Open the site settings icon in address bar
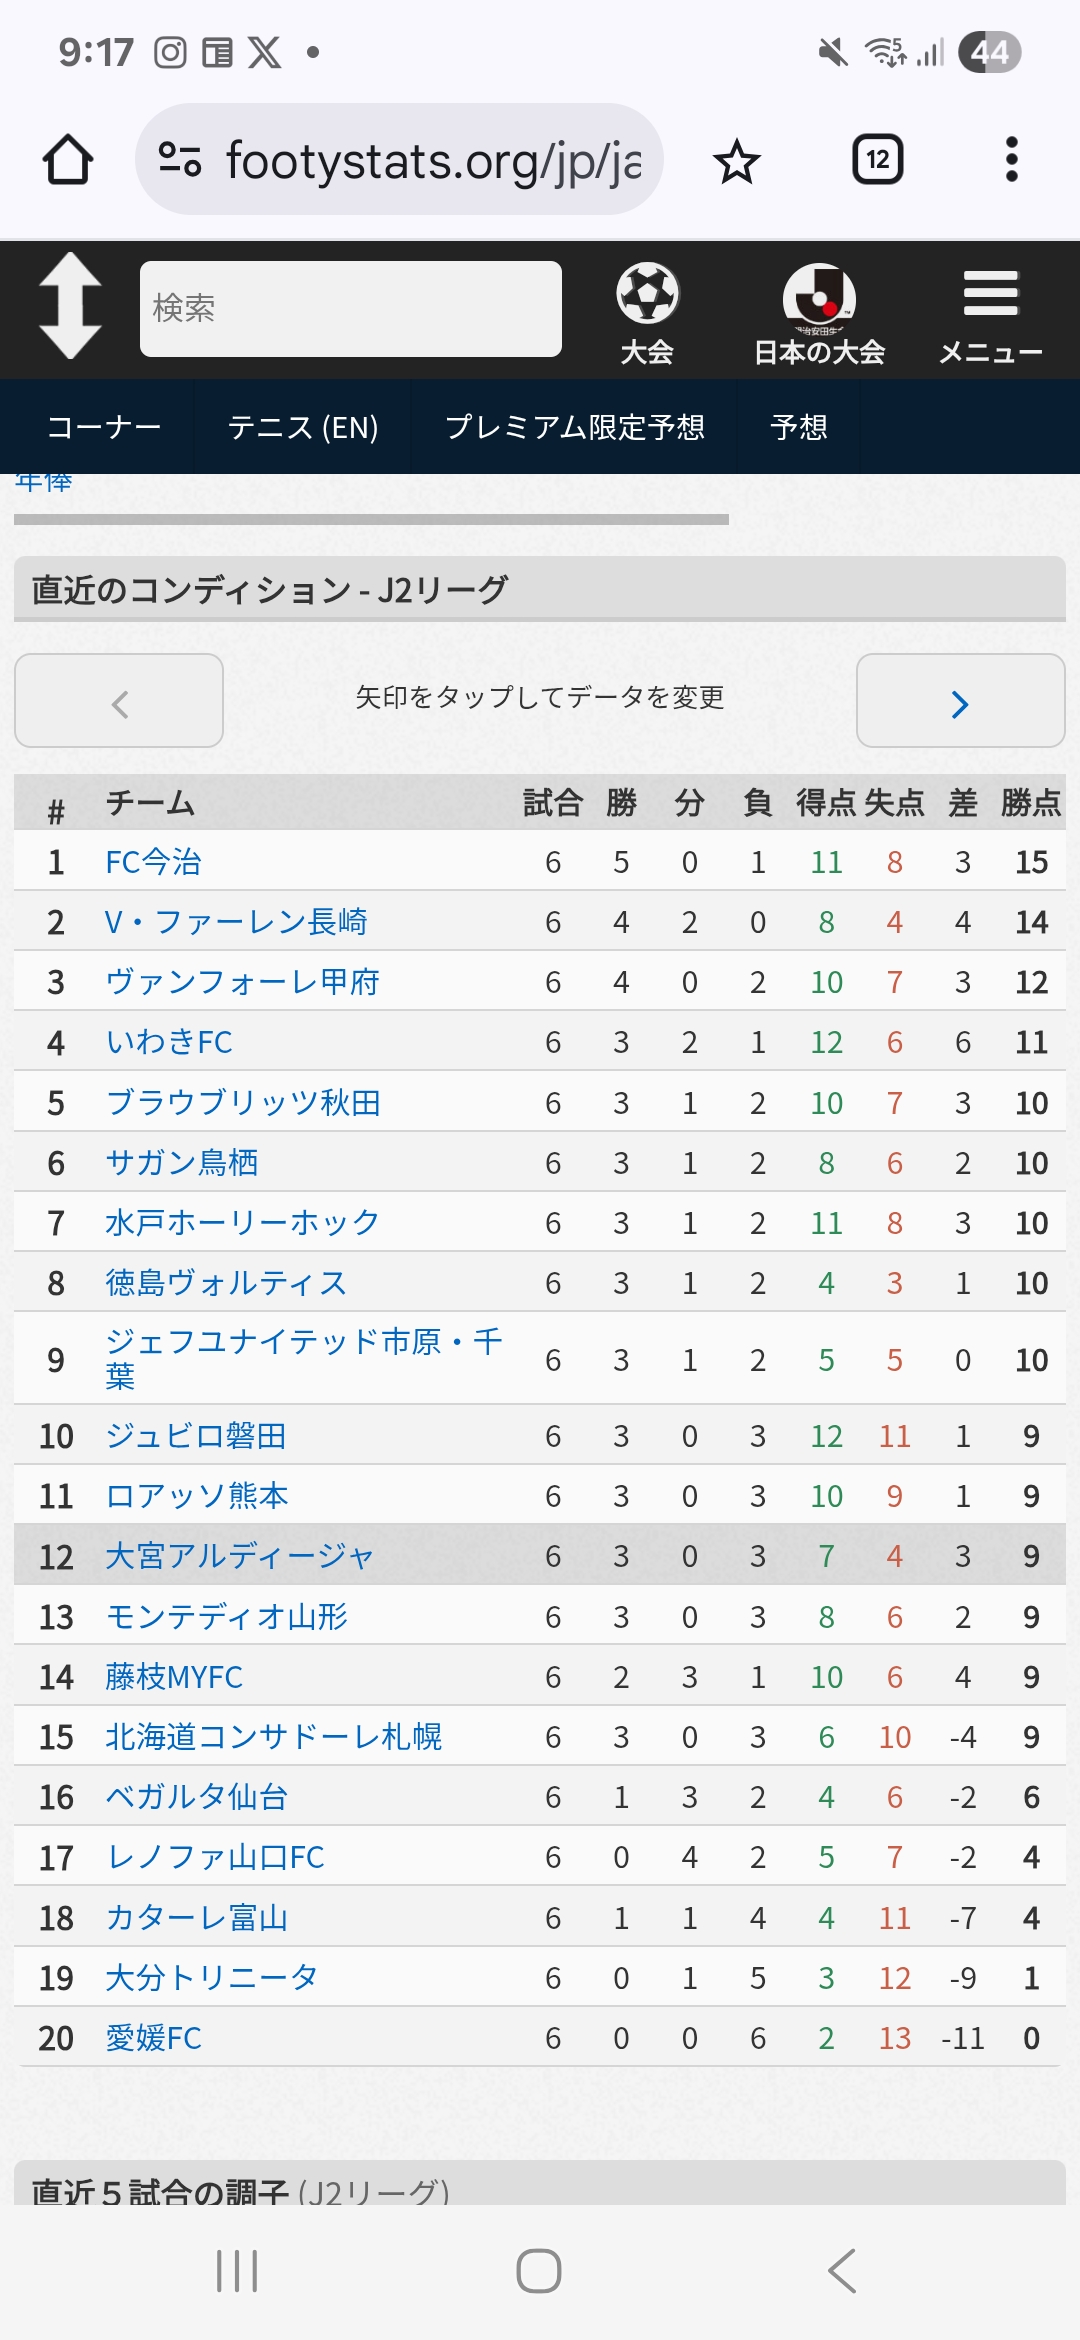This screenshot has height=2340, width=1080. click(x=180, y=160)
